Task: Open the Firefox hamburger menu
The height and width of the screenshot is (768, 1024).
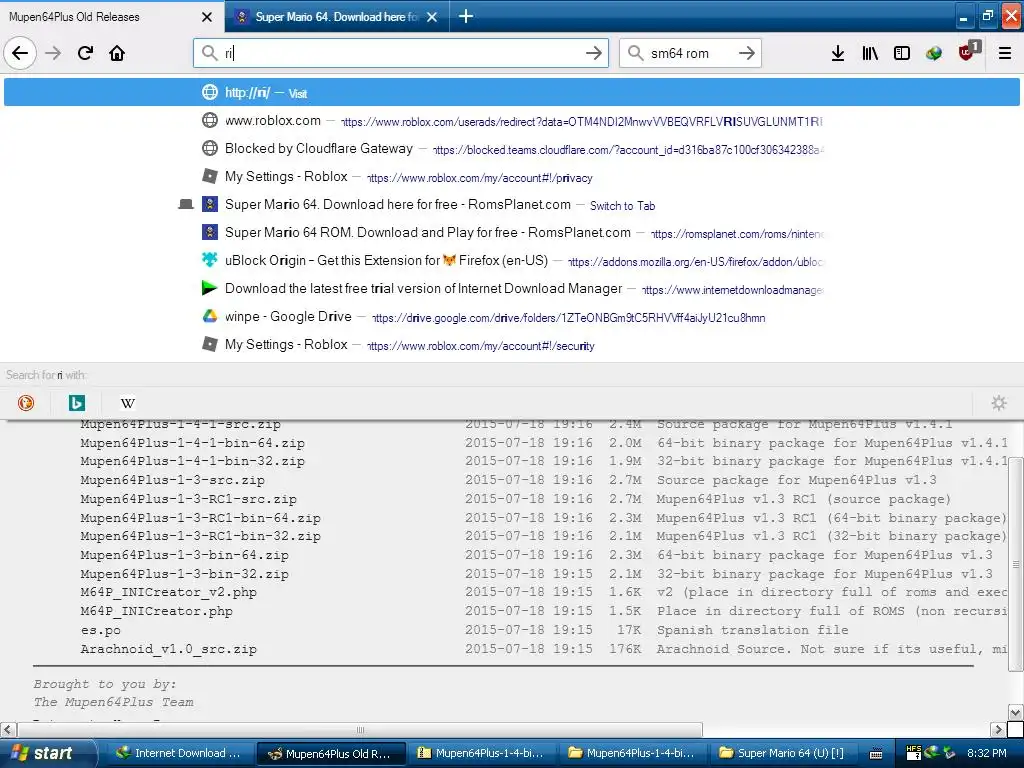Action: pyautogui.click(x=1005, y=53)
